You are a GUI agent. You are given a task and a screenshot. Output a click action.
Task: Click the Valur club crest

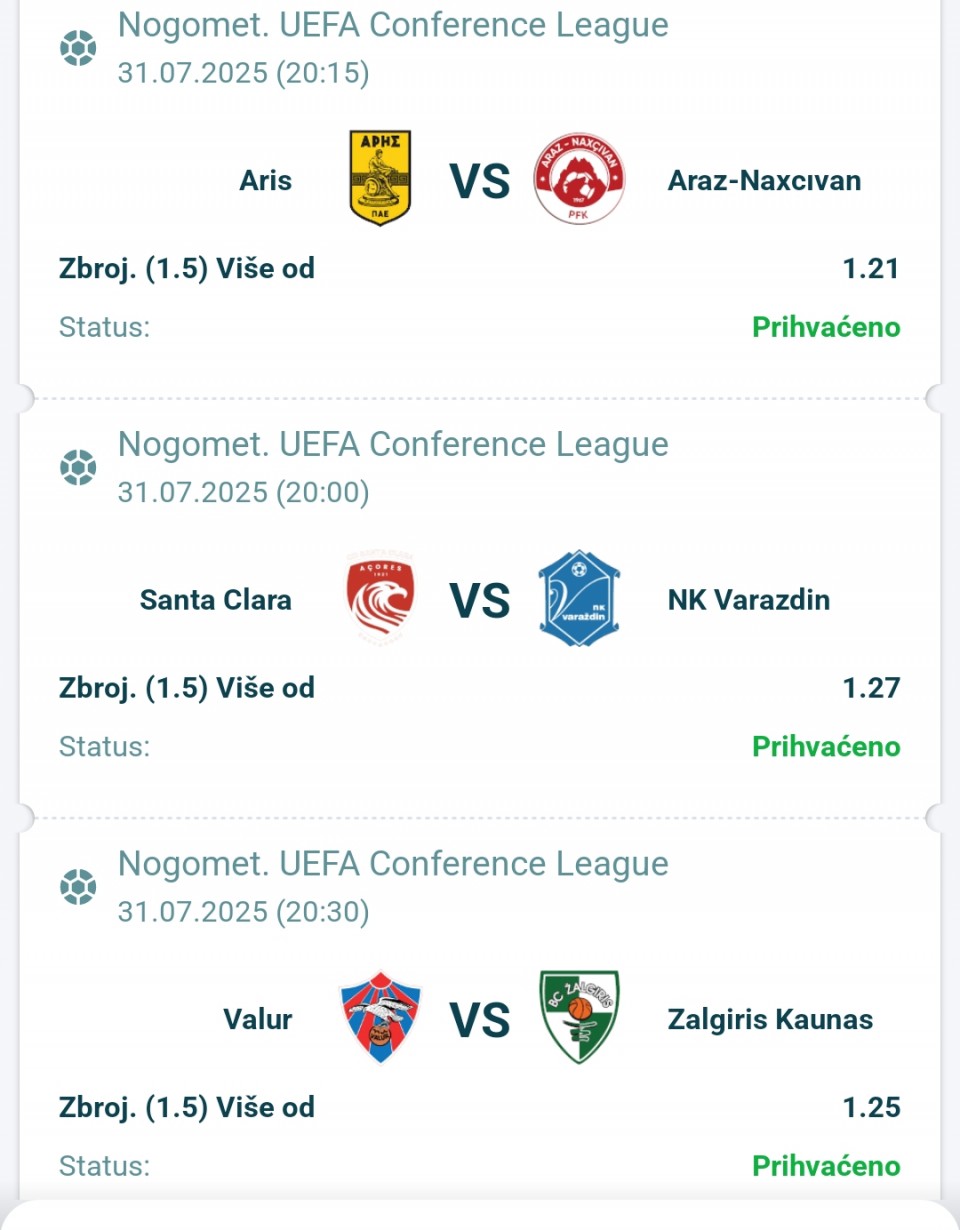pos(380,1018)
